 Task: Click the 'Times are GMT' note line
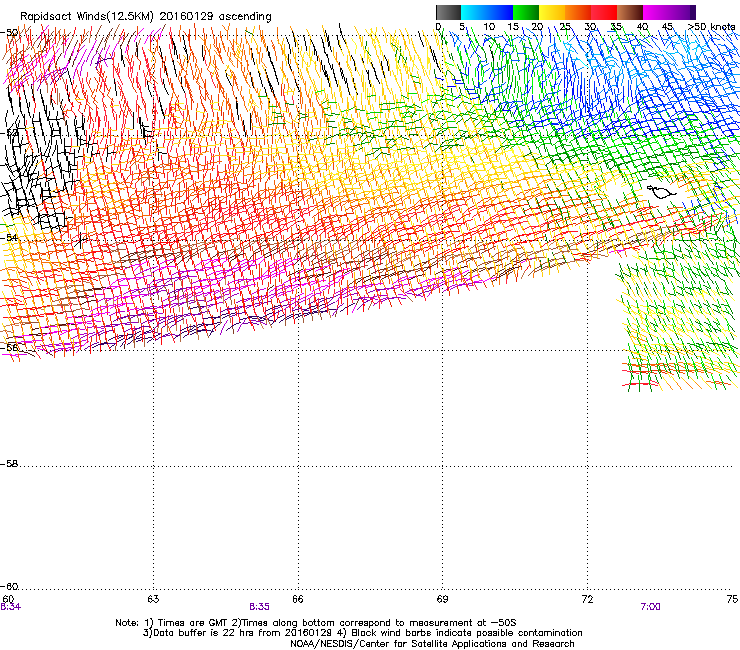(x=316, y=623)
